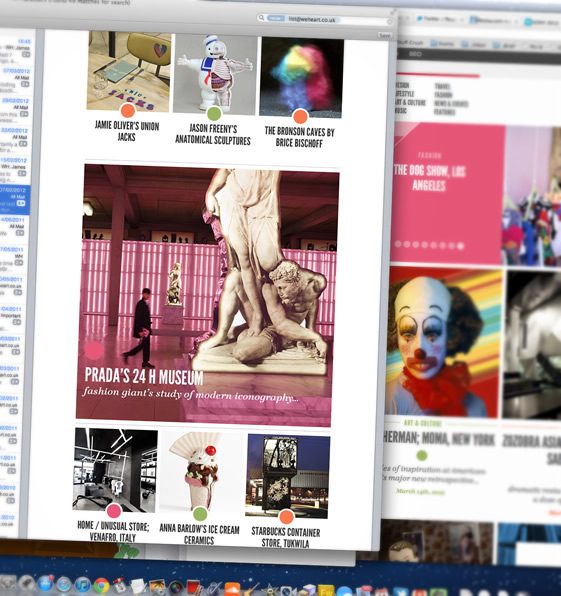
Task: Open the Venafro unusual store thumbnail
Action: 115,470
